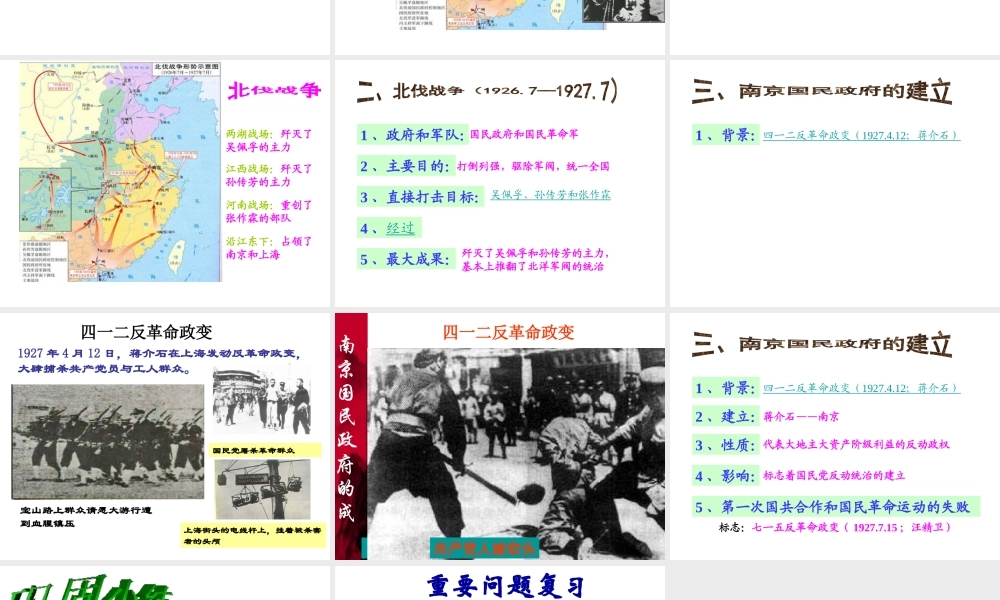
Task: Select the red 四一二反革命政变 slide title
Action: [508, 332]
